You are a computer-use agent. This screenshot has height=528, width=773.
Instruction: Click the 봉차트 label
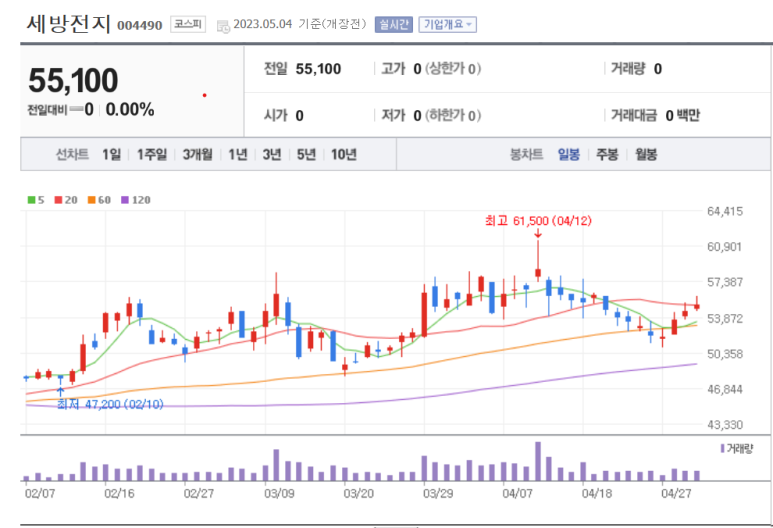click(x=526, y=155)
